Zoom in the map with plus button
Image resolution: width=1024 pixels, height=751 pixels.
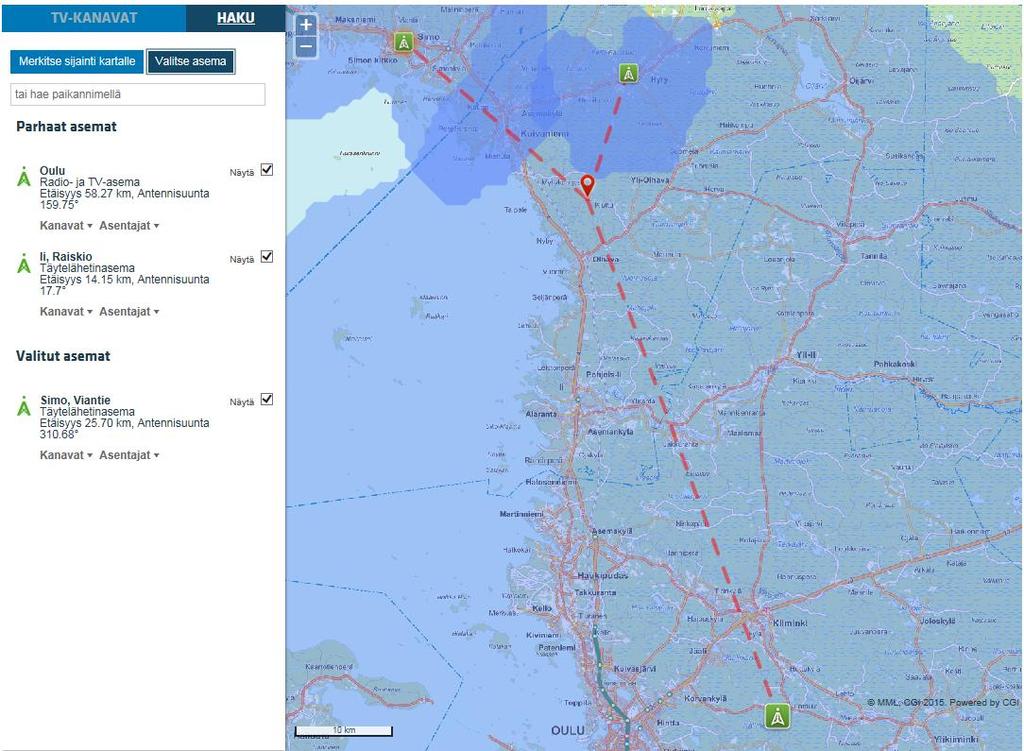[x=306, y=25]
